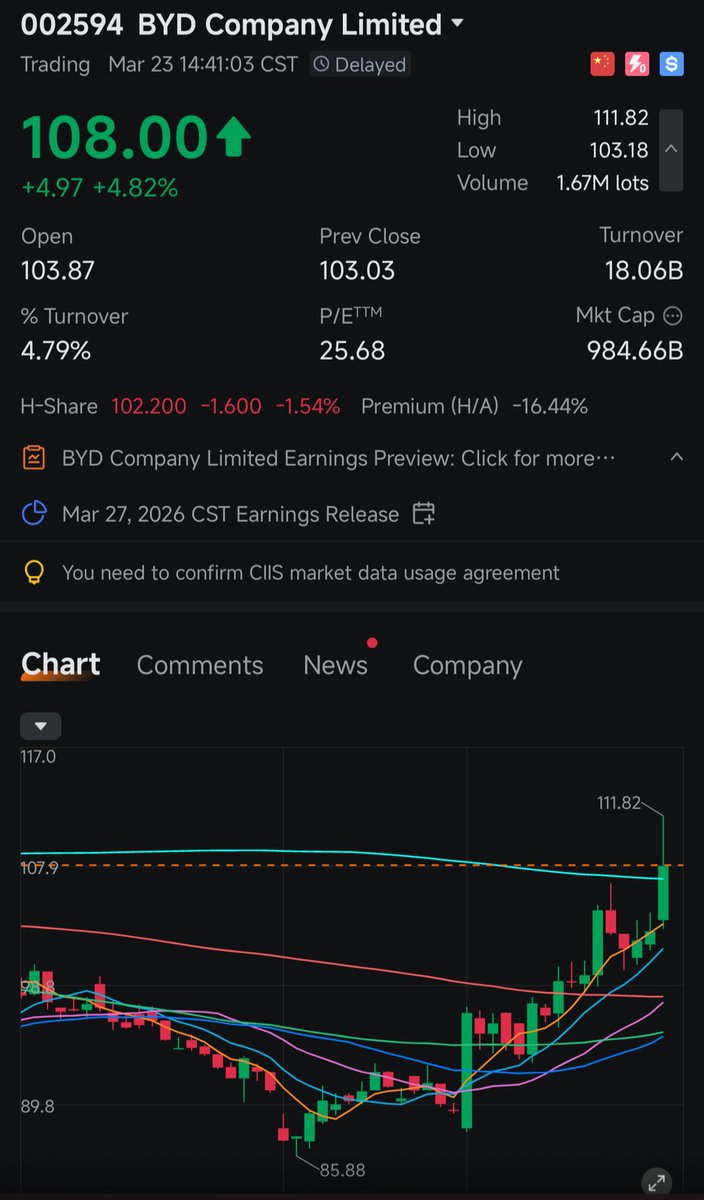The height and width of the screenshot is (1200, 704).
Task: Tap the 85.88 low label on chart
Action: coord(342,1169)
